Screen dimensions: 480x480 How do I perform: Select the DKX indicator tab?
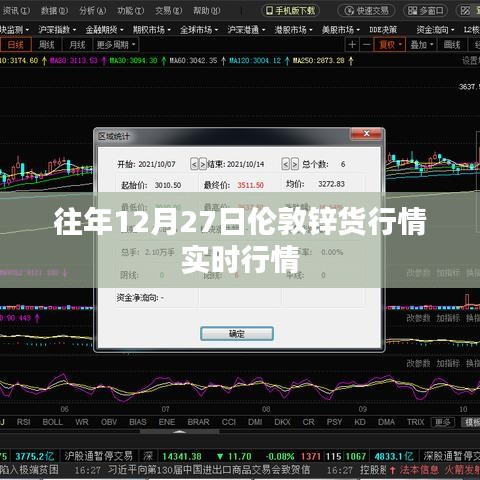click(282, 422)
